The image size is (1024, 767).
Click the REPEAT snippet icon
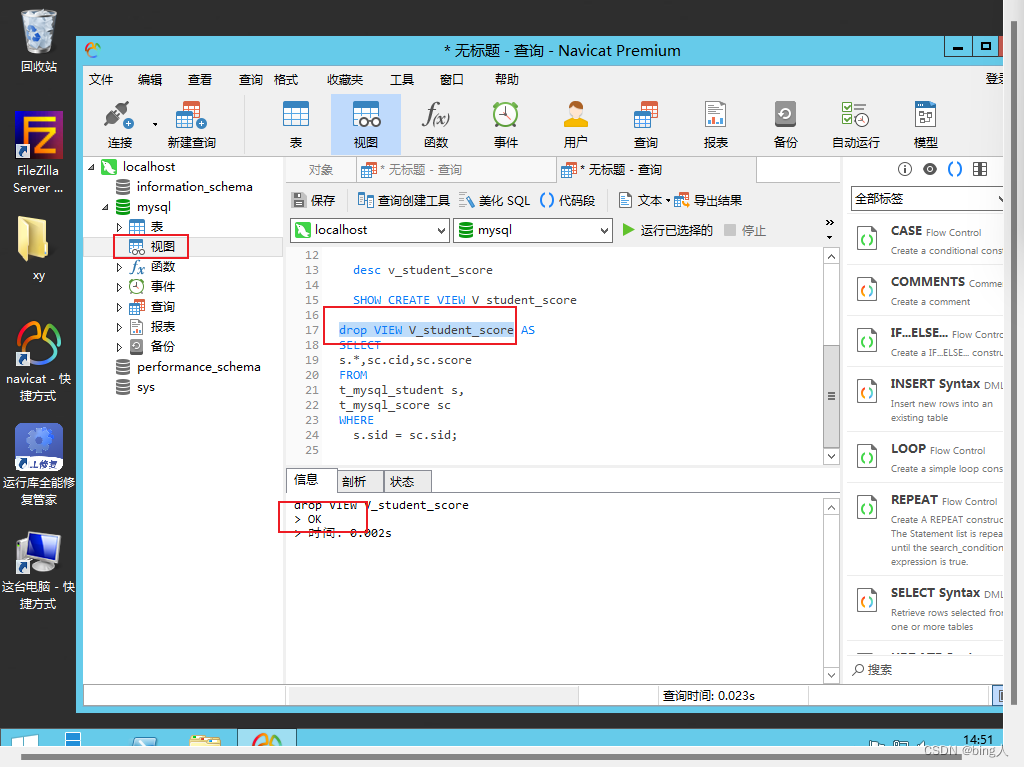pyautogui.click(x=867, y=508)
